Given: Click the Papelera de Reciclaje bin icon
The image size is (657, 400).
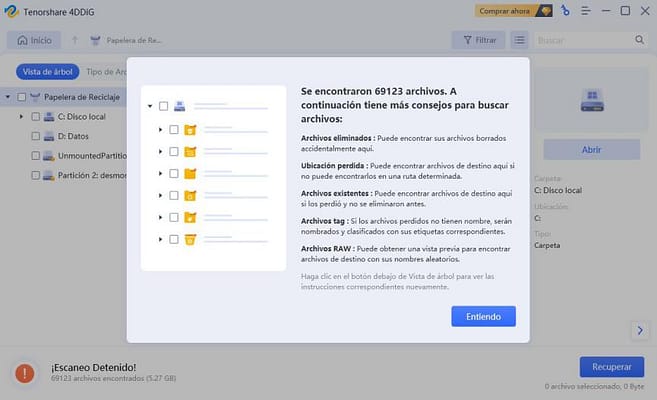Looking at the screenshot, I should pos(35,97).
